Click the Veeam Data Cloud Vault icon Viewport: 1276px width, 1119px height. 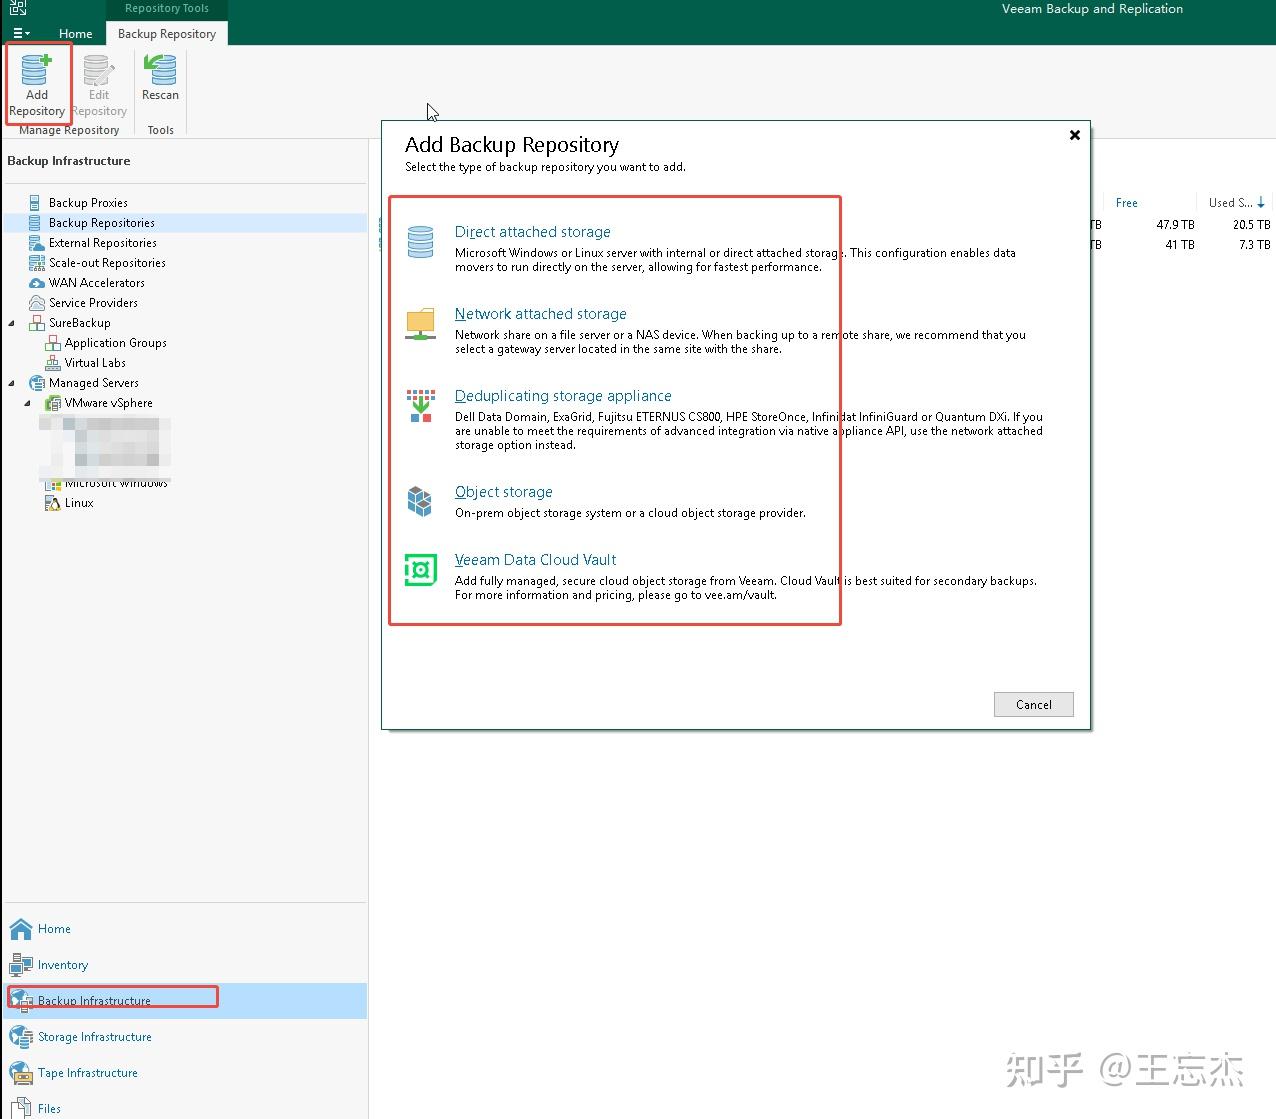click(x=421, y=570)
